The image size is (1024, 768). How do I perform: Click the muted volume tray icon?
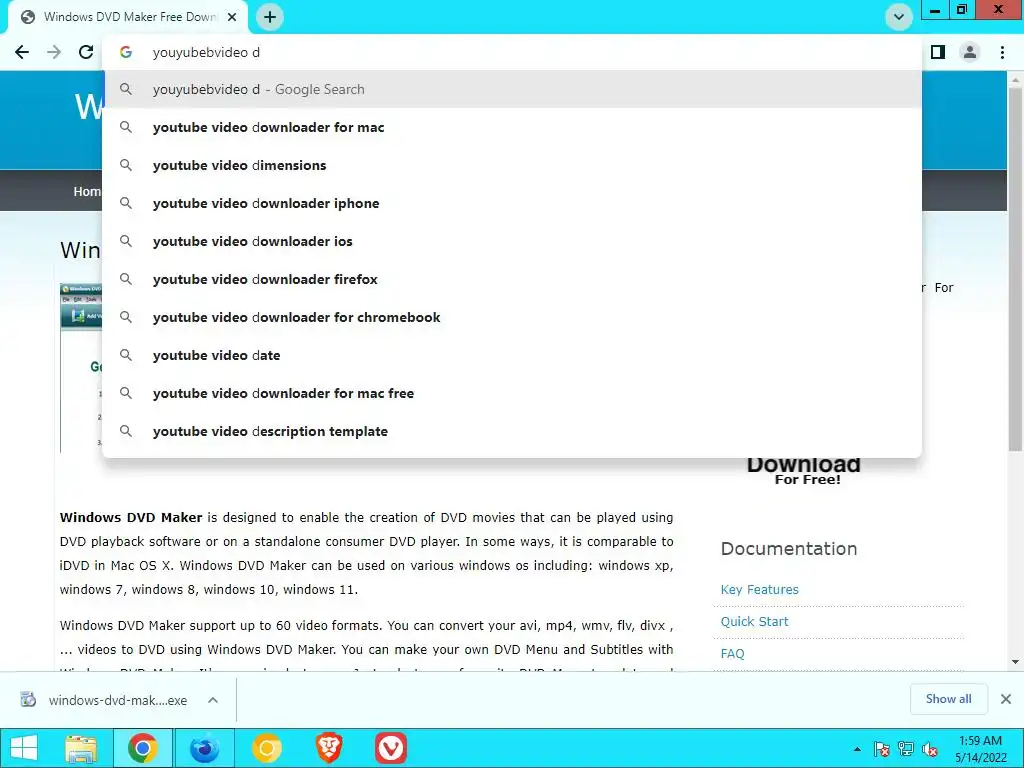[930, 749]
